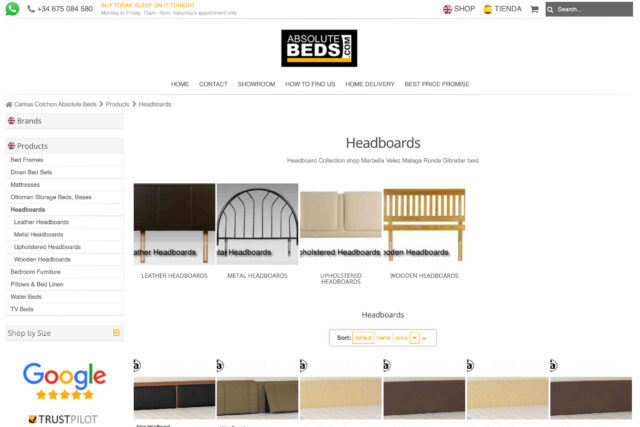640x427 pixels.
Task: Open the shopping cart icon
Action: pos(534,9)
